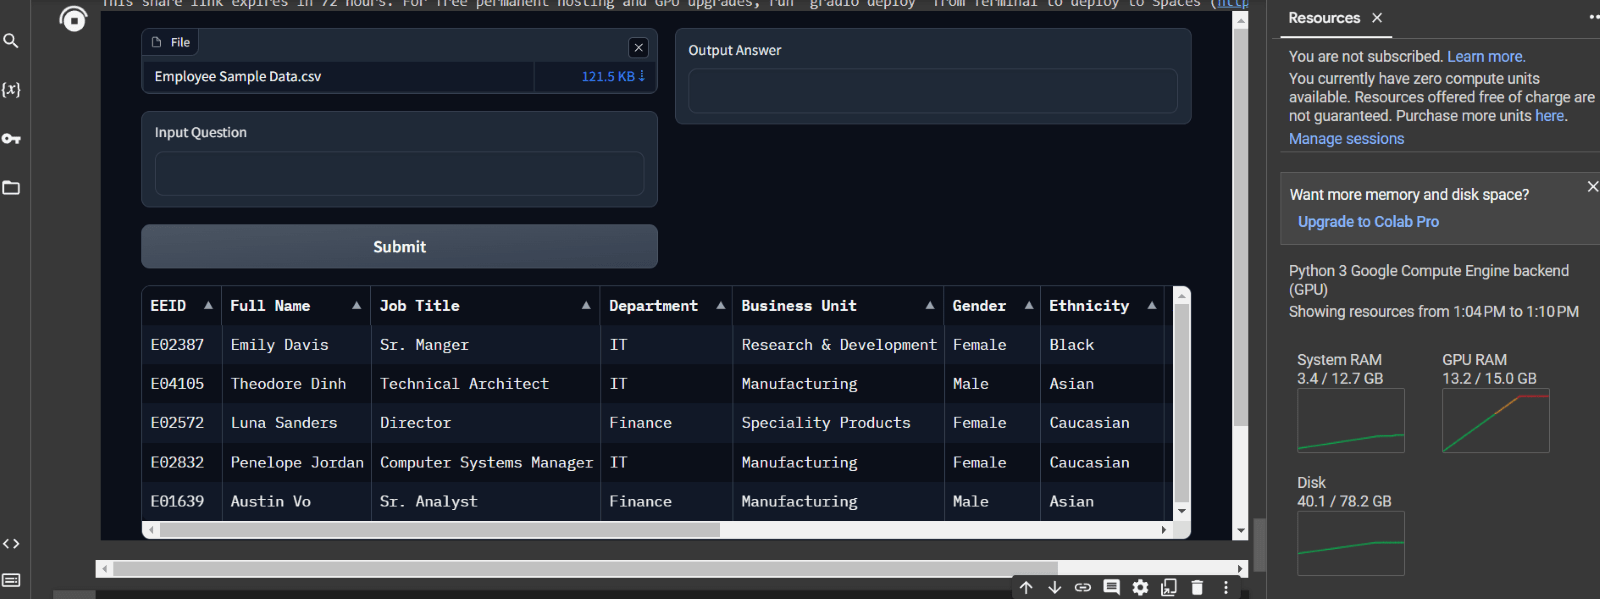Add a comment to the cell
The image size is (1600, 599).
click(1111, 588)
